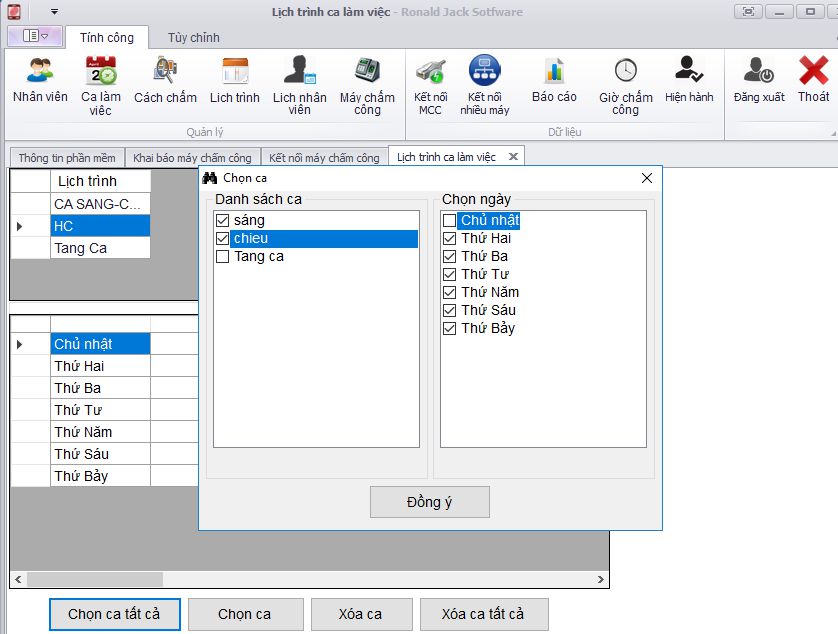Open Máy chấm công device icon
The width and height of the screenshot is (838, 634).
click(367, 72)
